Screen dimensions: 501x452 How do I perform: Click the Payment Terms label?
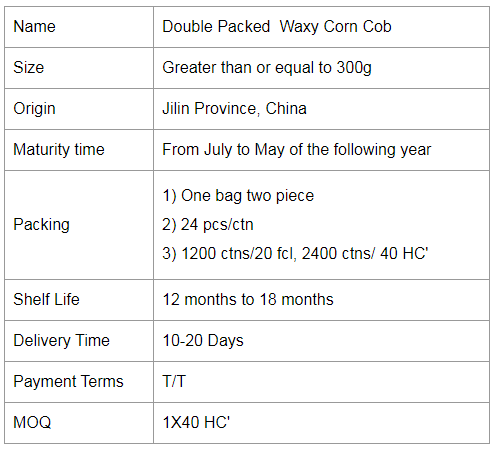coord(68,381)
